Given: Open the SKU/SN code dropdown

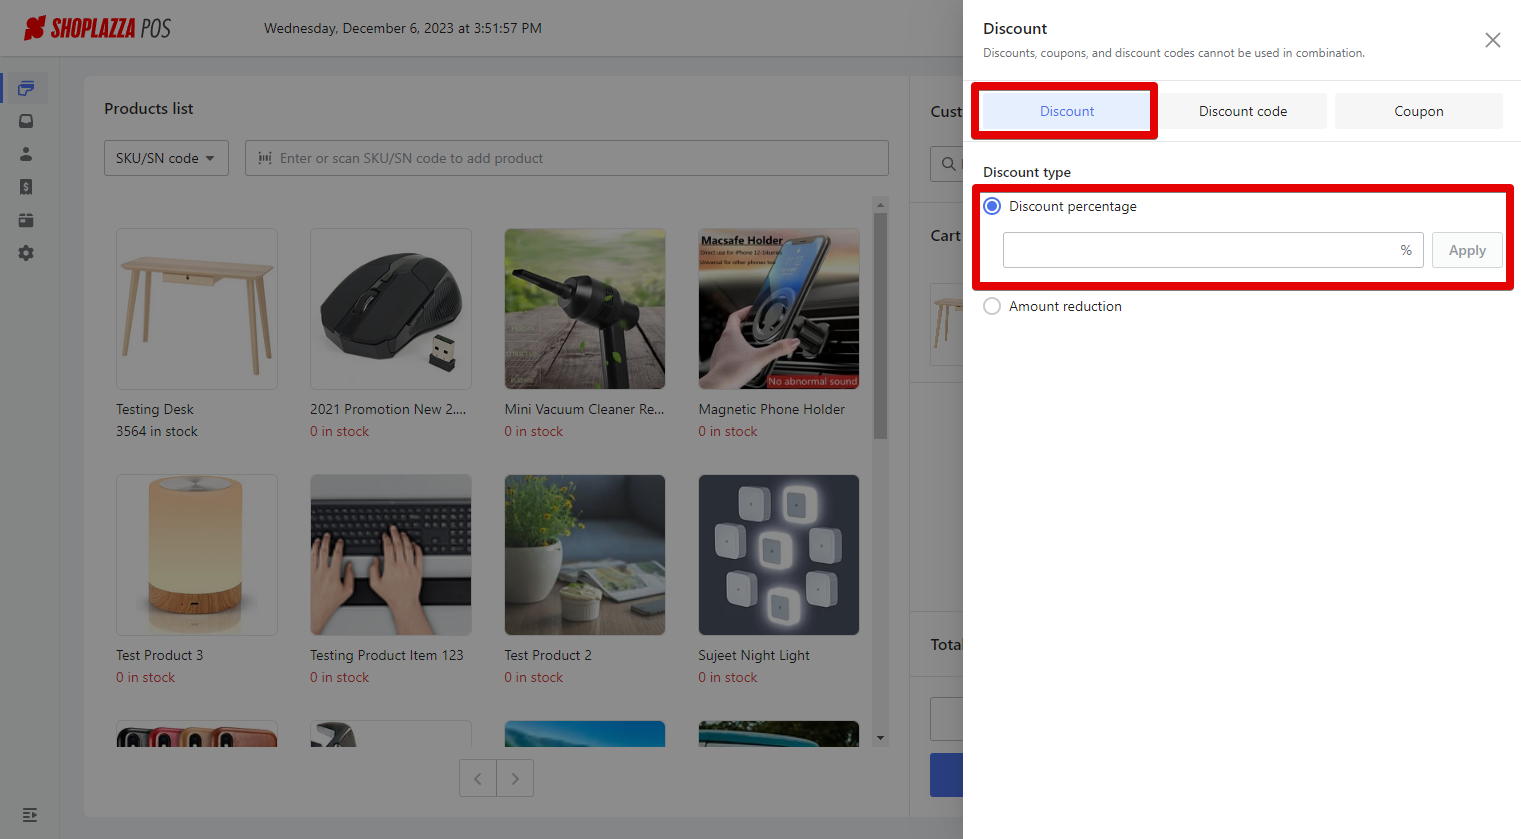Looking at the screenshot, I should coord(166,158).
